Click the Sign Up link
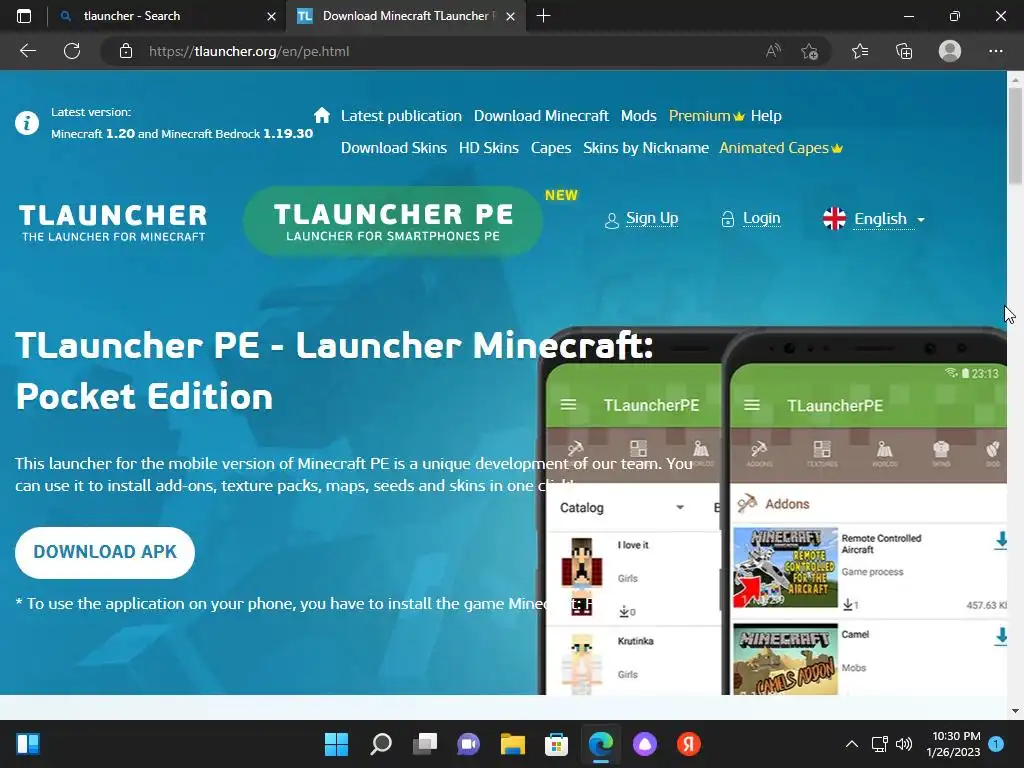Screen dimensions: 1024x768 point(641,219)
